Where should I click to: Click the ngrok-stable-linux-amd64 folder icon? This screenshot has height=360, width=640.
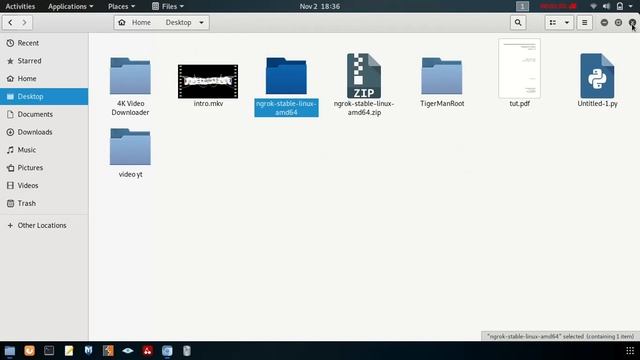[286, 76]
